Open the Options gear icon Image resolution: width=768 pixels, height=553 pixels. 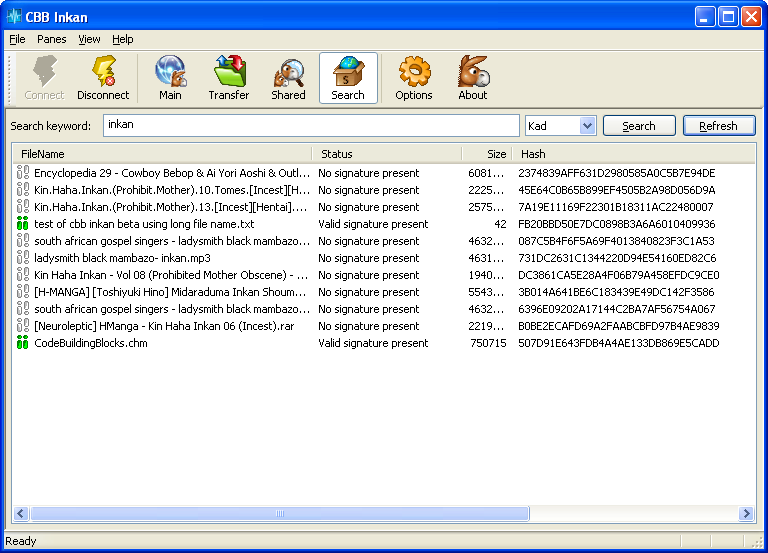point(414,72)
